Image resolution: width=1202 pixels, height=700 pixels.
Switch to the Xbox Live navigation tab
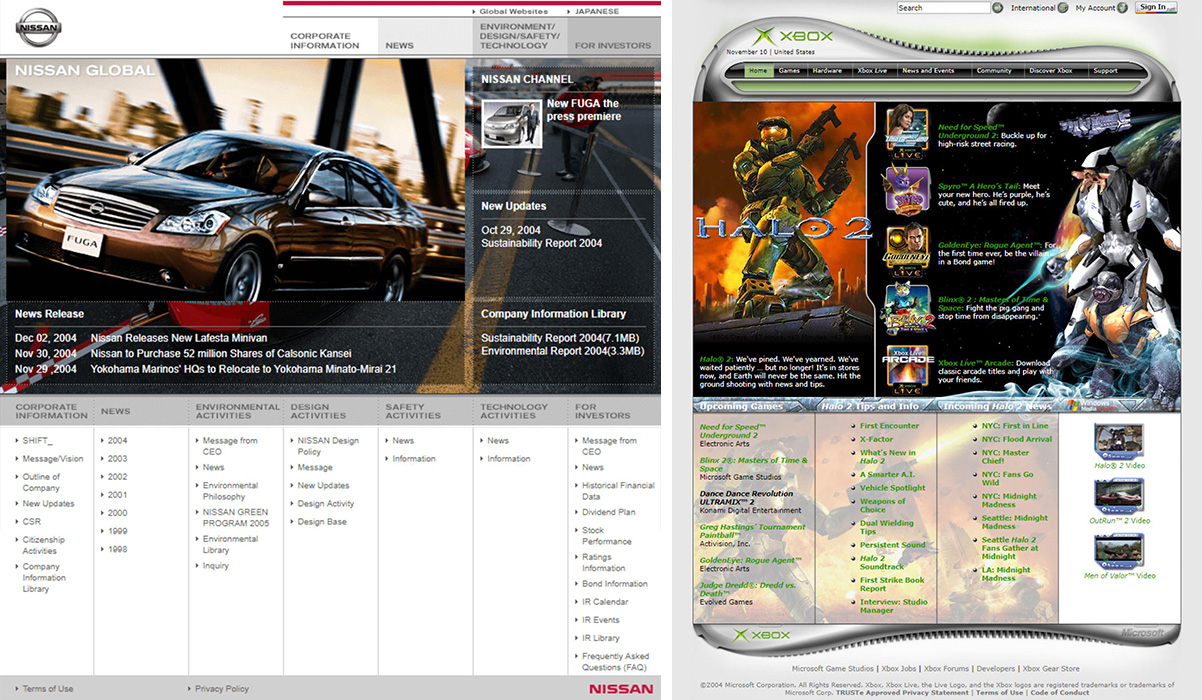point(872,71)
